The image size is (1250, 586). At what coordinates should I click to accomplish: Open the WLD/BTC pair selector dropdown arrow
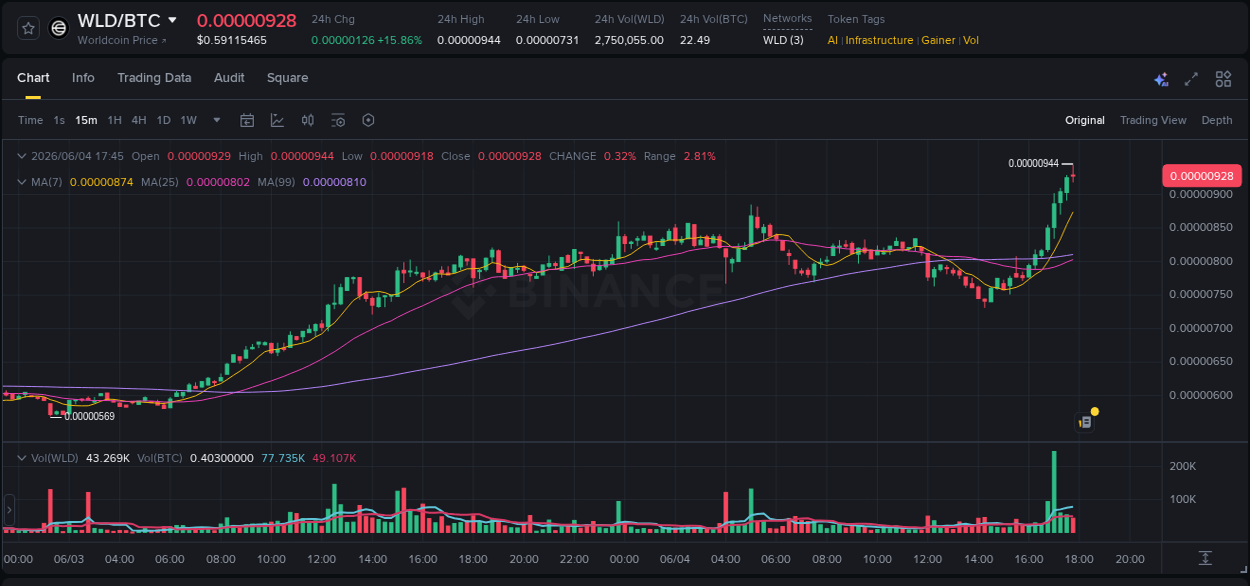pos(172,20)
